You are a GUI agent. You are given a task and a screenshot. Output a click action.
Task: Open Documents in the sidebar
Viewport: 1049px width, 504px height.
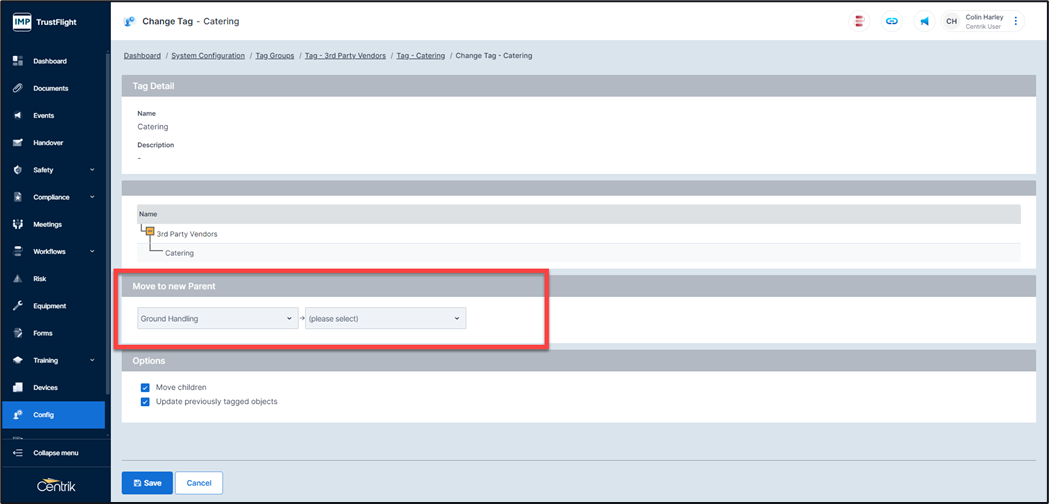click(53, 88)
